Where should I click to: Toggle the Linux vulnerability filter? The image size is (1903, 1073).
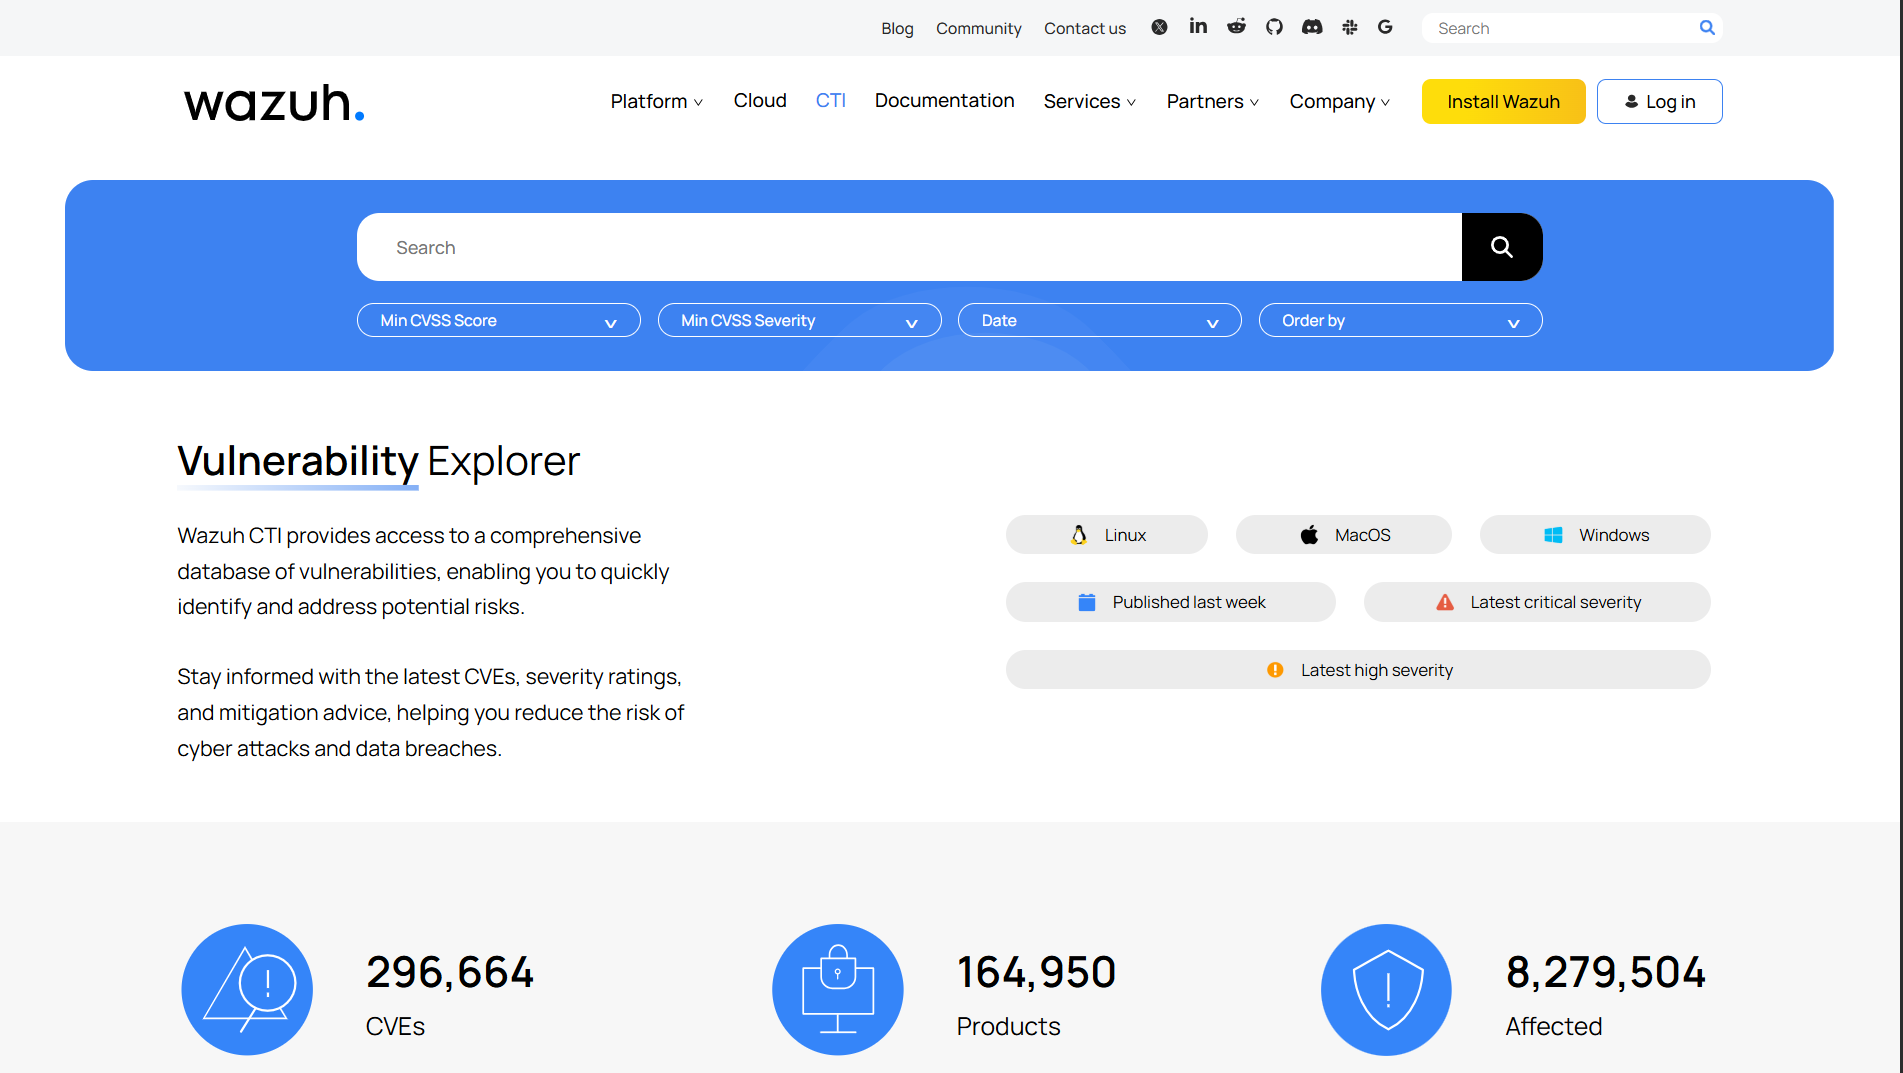point(1106,534)
